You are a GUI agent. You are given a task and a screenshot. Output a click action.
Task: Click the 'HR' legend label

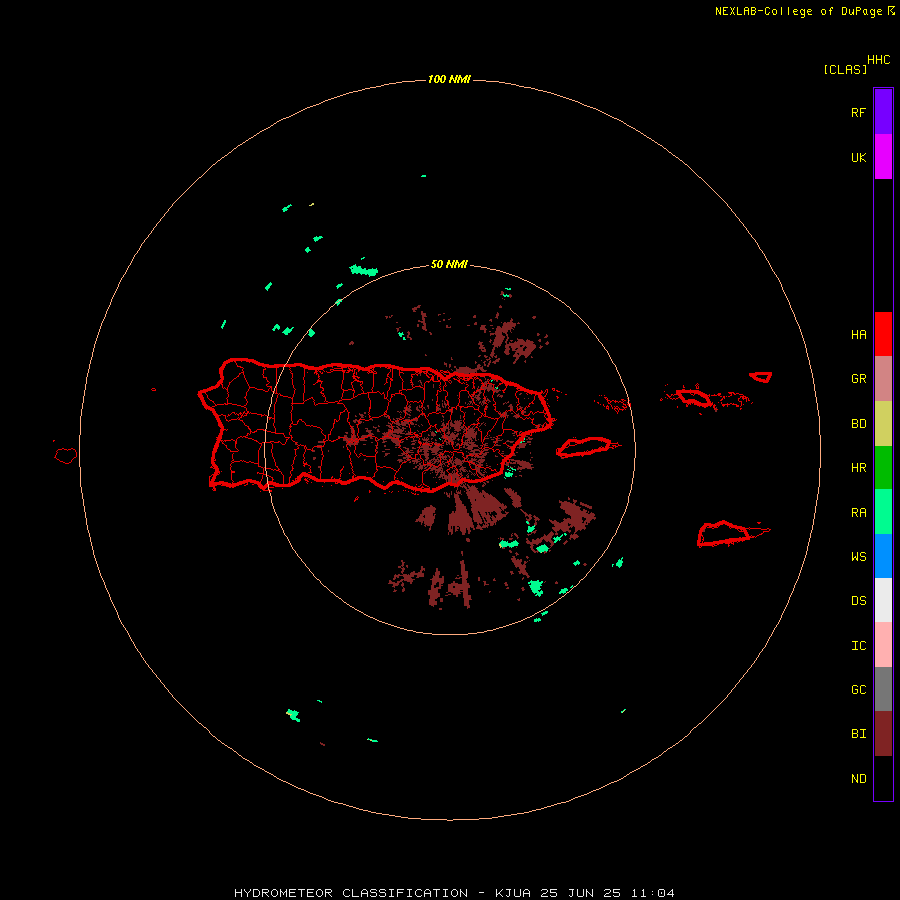858,468
